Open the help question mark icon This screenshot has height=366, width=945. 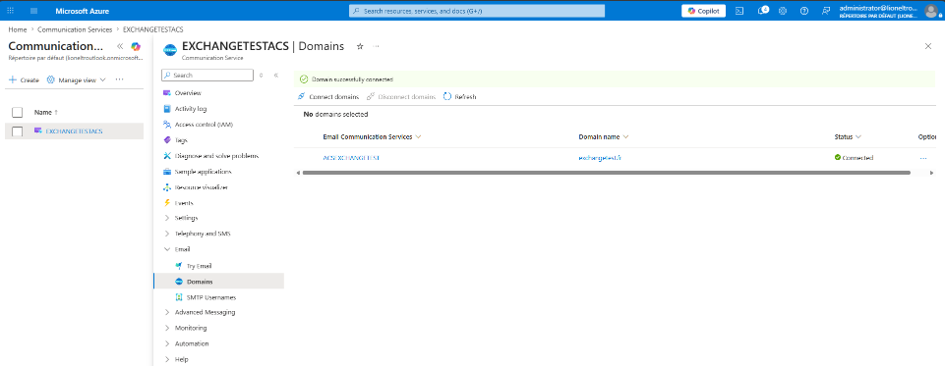click(804, 11)
